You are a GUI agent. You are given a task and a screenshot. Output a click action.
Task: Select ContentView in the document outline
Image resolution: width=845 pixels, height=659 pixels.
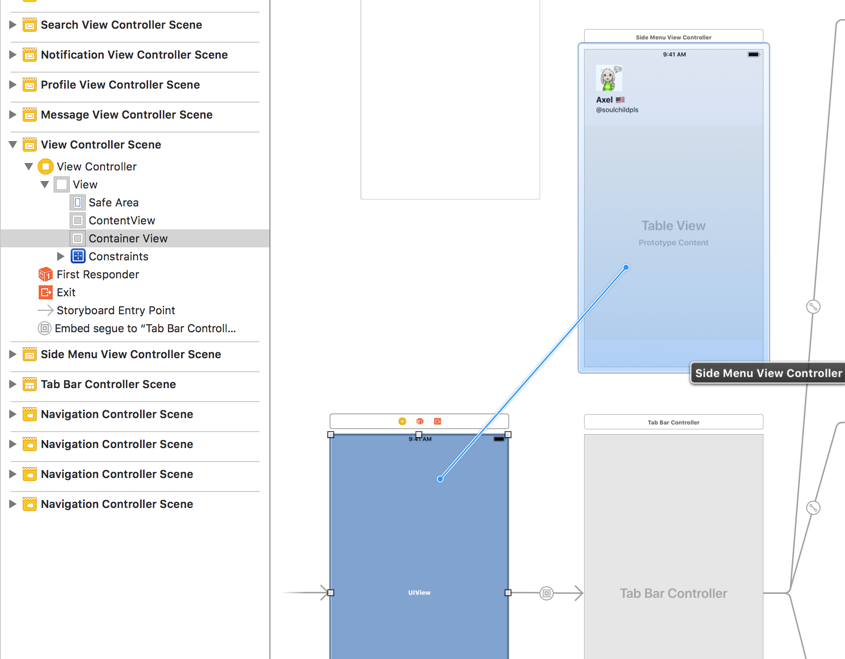click(x=121, y=221)
